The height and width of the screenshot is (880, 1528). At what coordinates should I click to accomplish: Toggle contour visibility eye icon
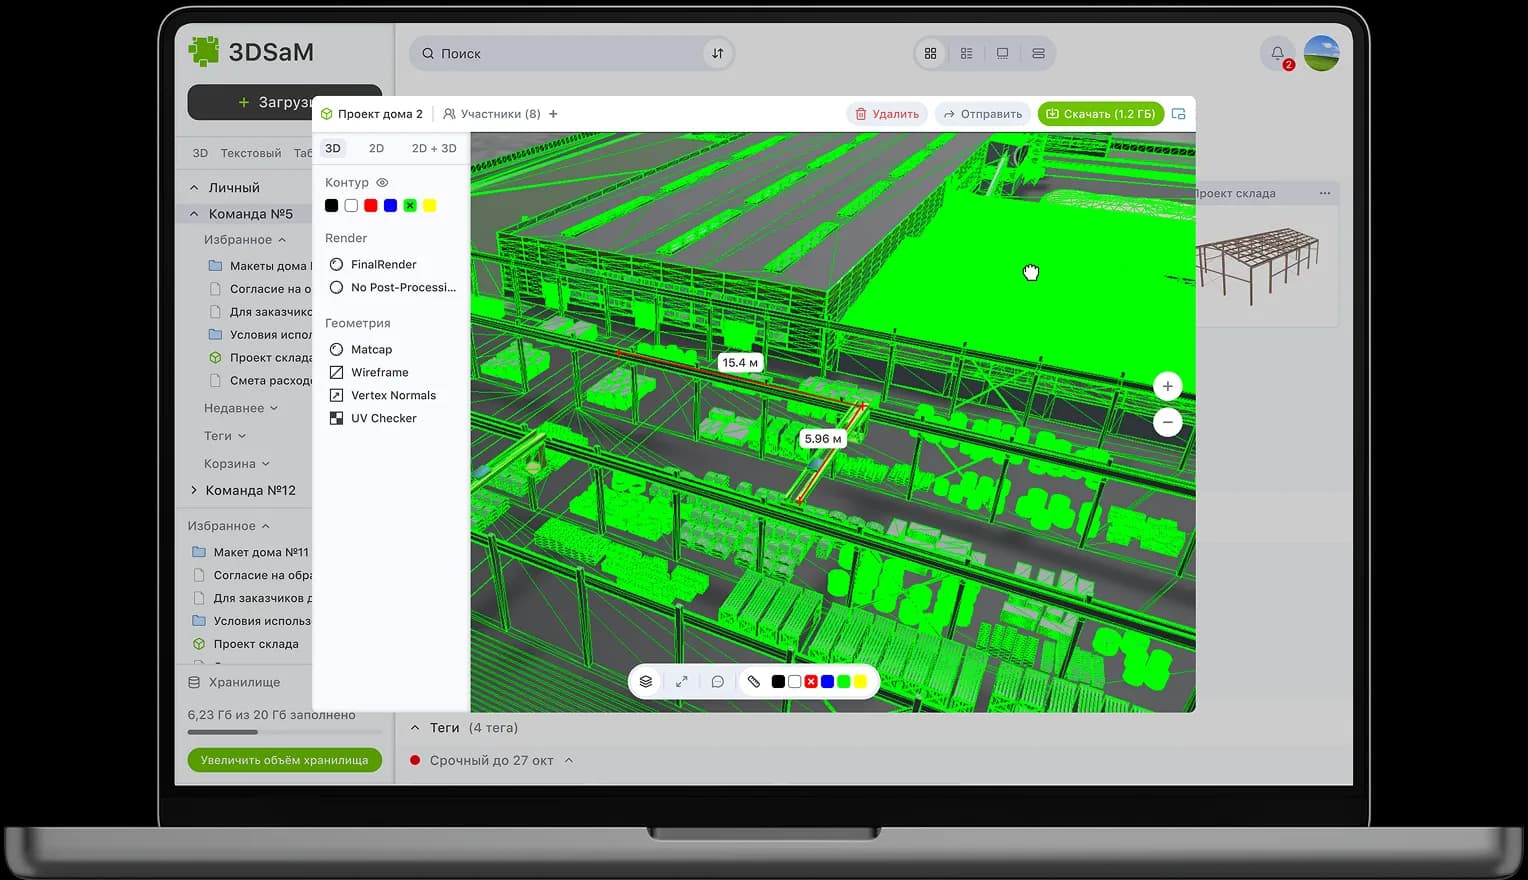[x=382, y=183]
